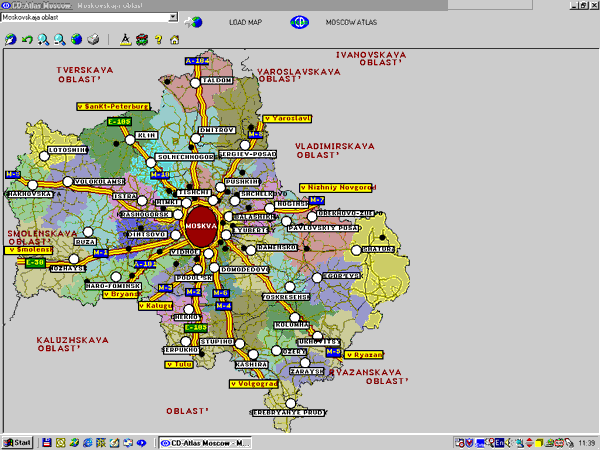Select the SEREBRYANYE PRUDY town label
The width and height of the screenshot is (600, 450).
289,412
